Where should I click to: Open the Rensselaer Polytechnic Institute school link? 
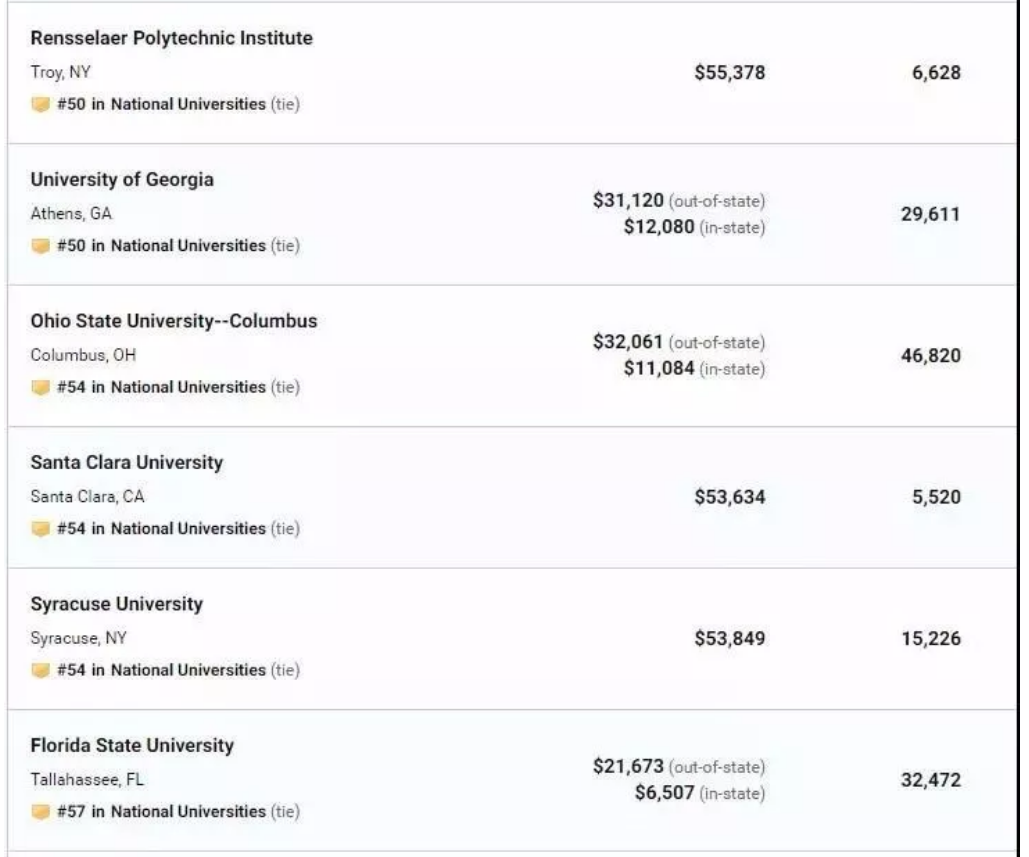point(171,38)
